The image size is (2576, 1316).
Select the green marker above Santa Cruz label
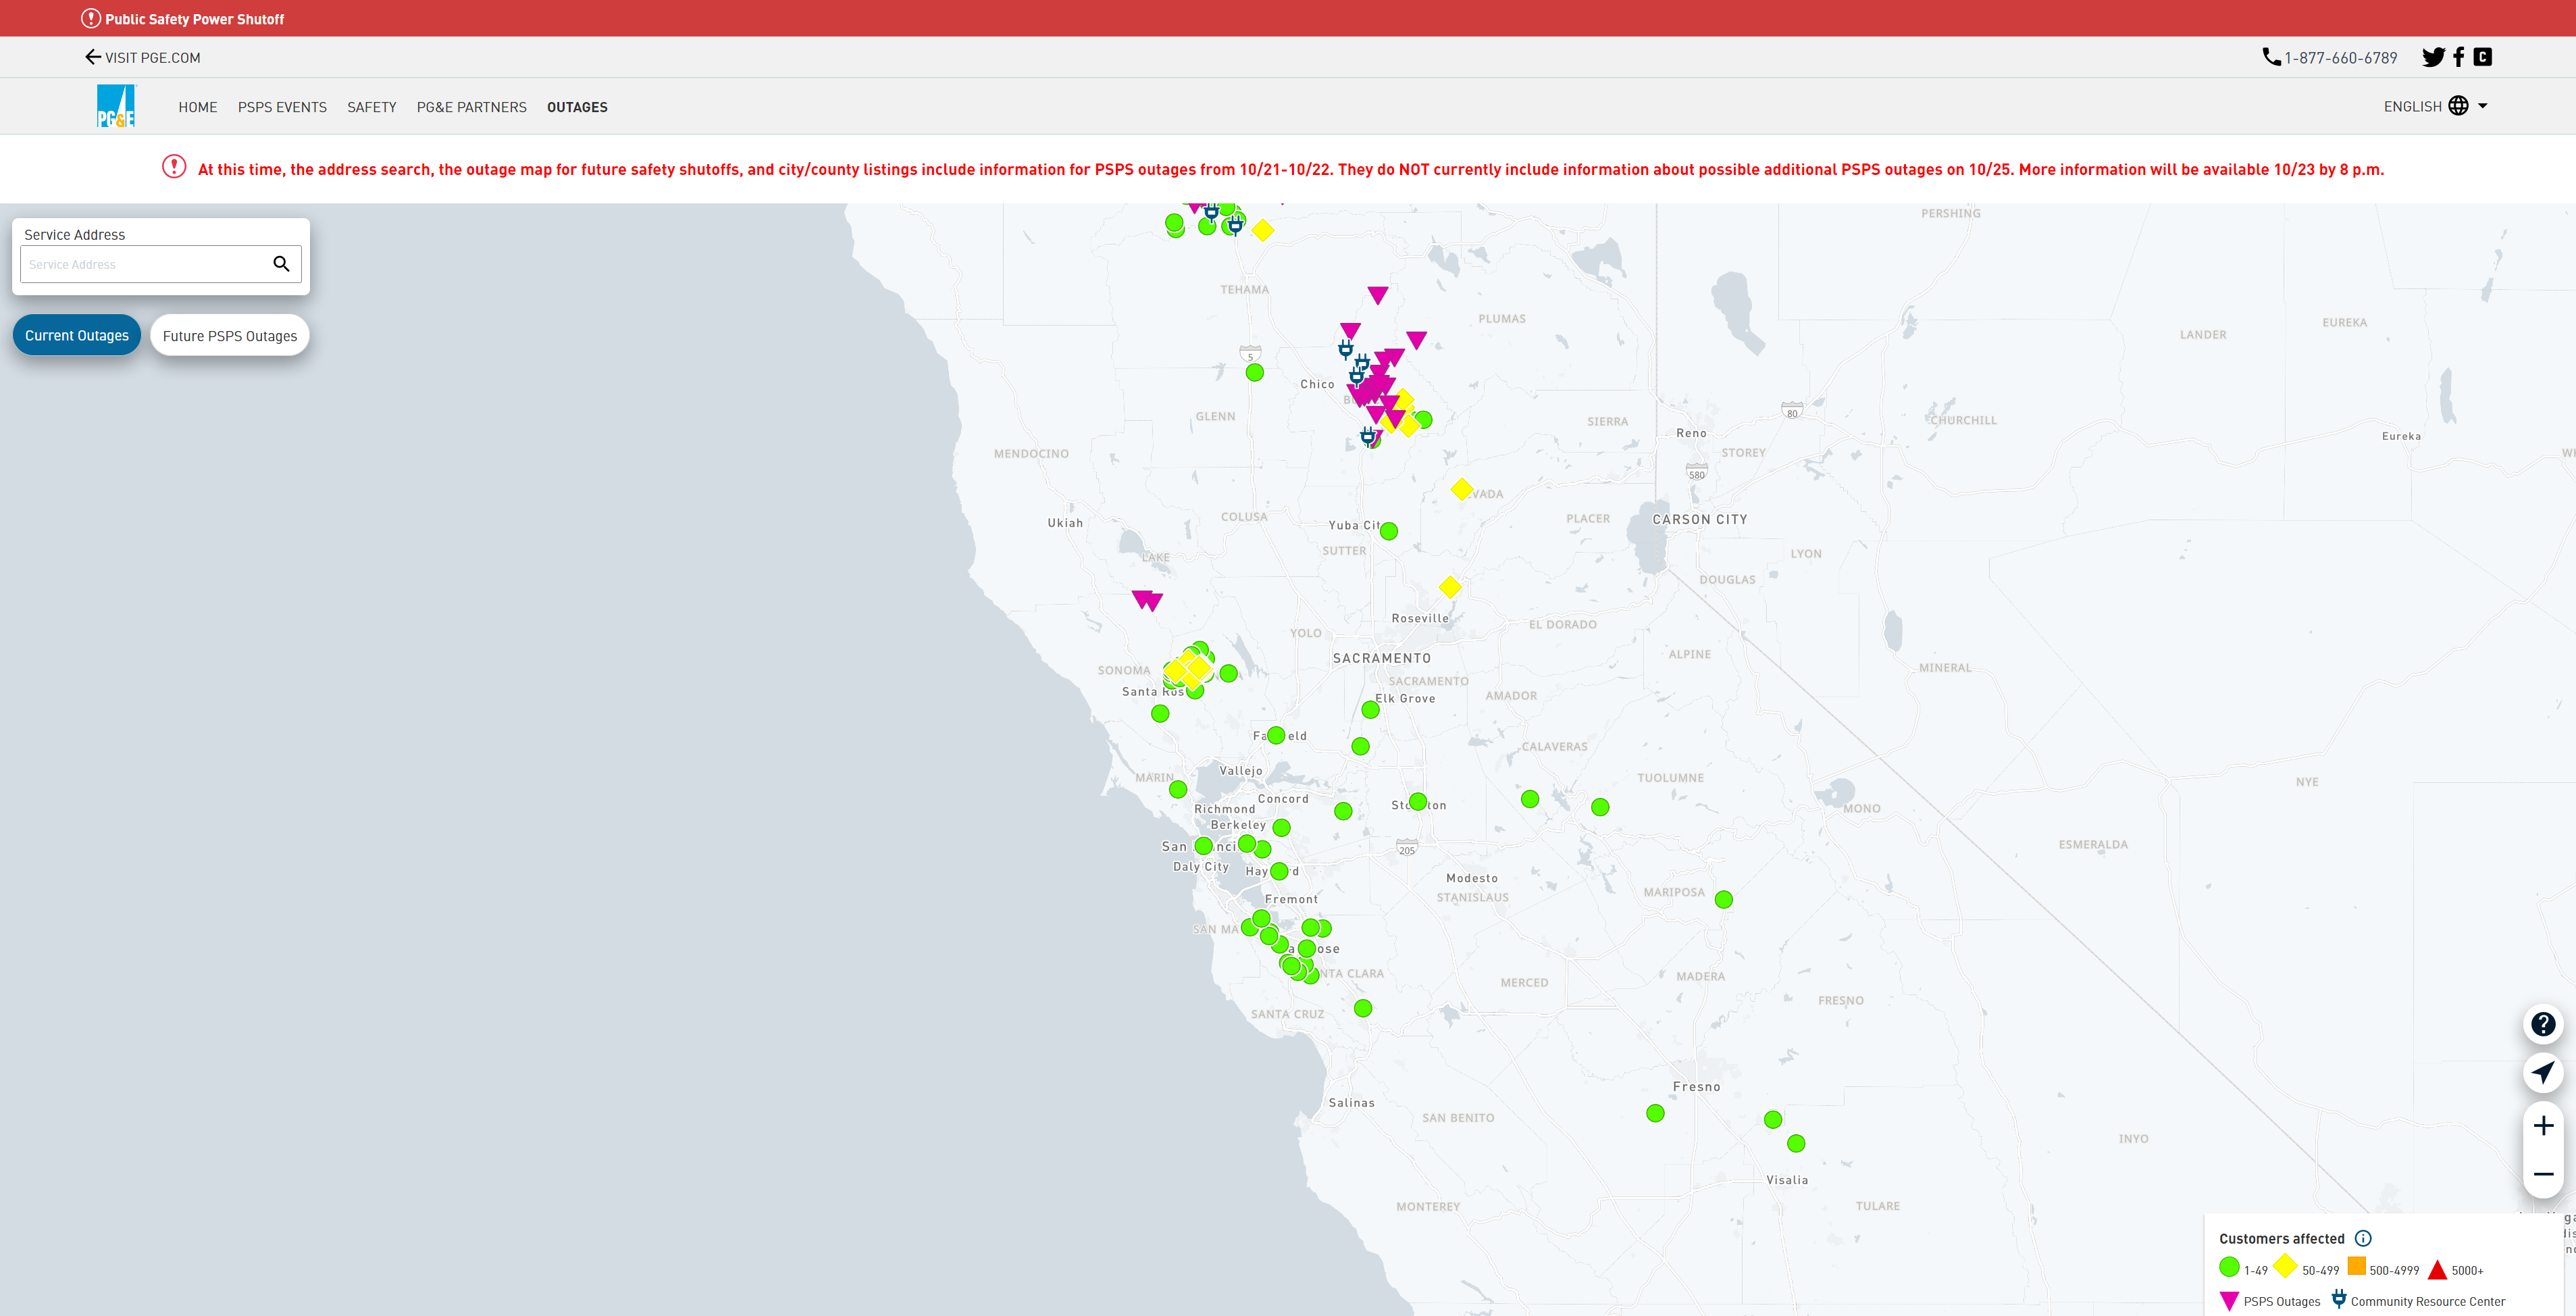click(1363, 1008)
